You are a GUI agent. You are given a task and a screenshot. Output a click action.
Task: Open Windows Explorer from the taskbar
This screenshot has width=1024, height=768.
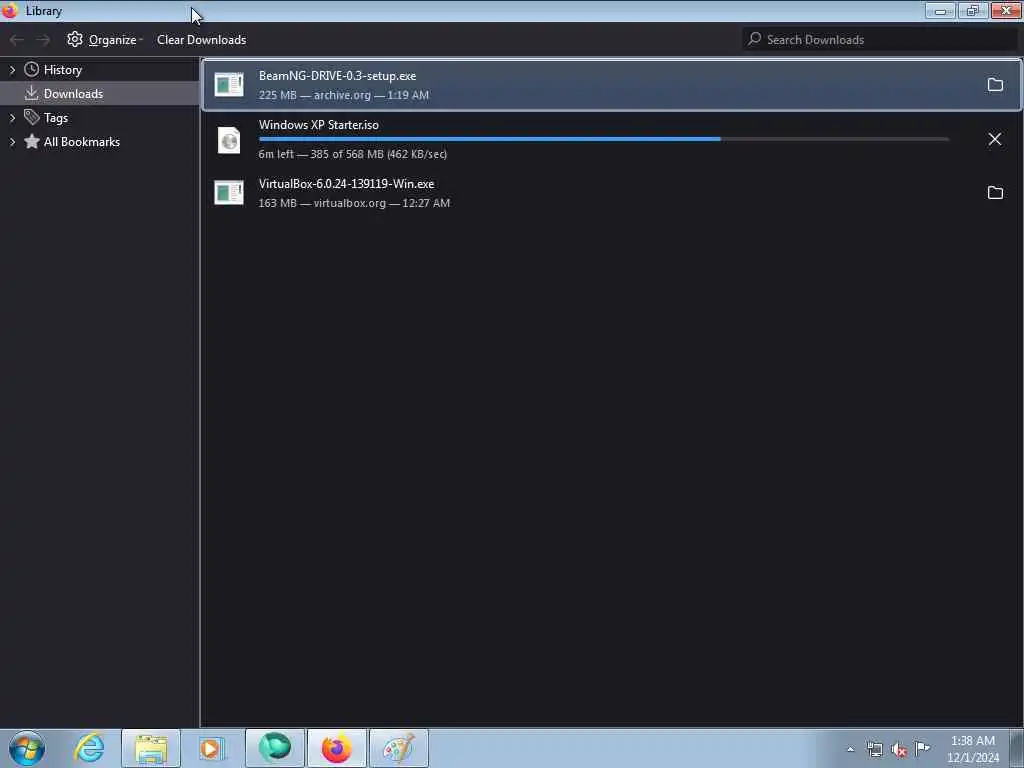[151, 748]
